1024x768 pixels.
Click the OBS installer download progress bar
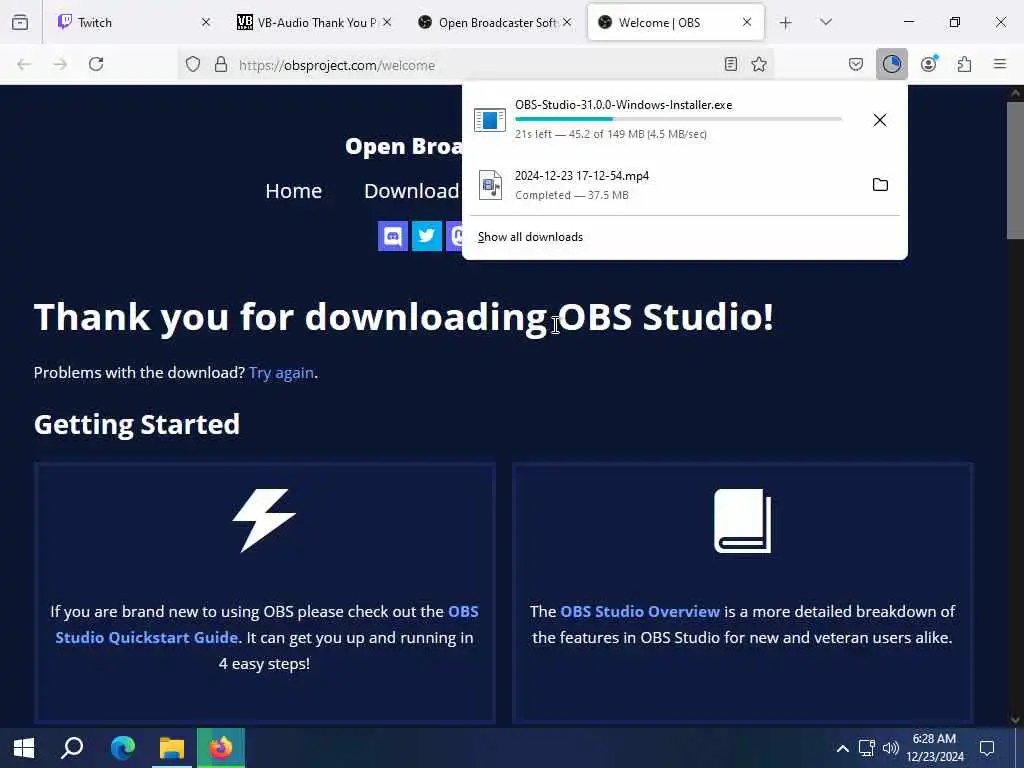(x=679, y=119)
